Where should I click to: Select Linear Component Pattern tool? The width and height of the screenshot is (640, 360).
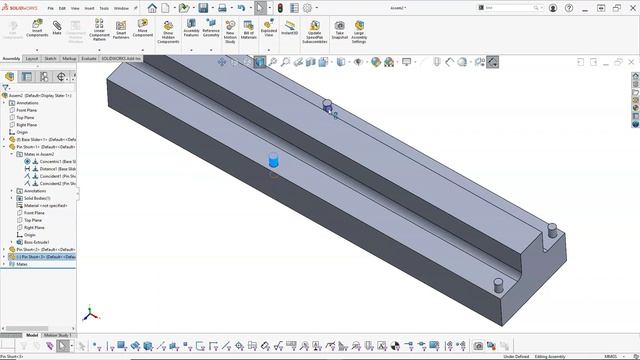click(99, 29)
